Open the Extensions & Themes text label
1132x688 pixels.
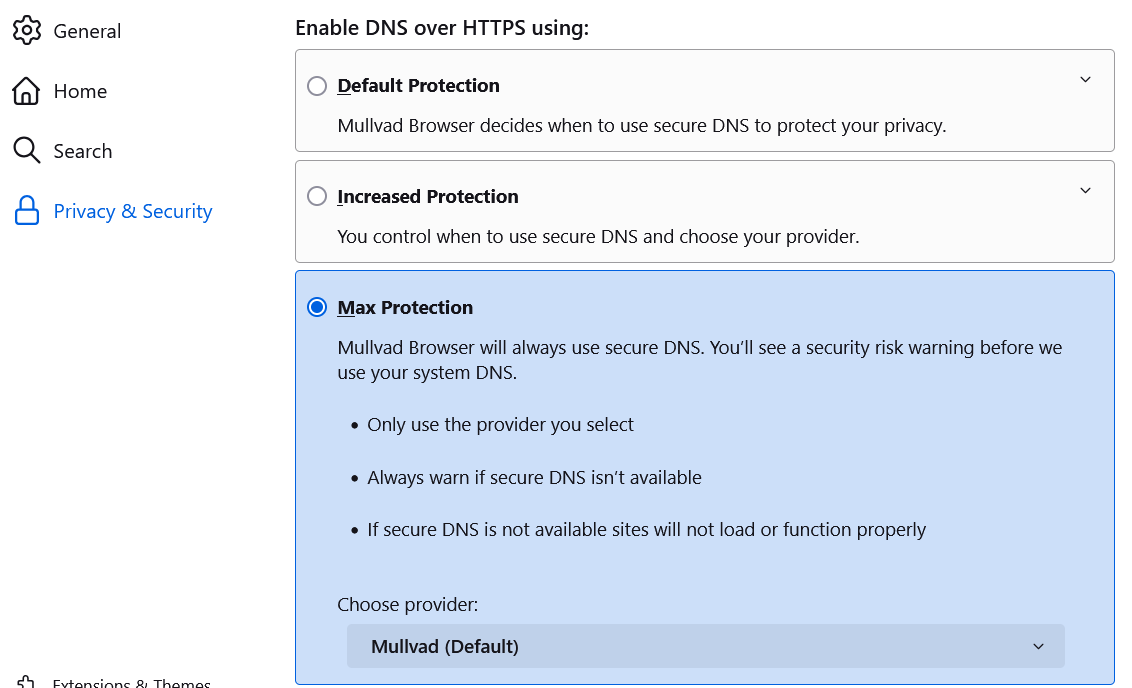(x=132, y=684)
